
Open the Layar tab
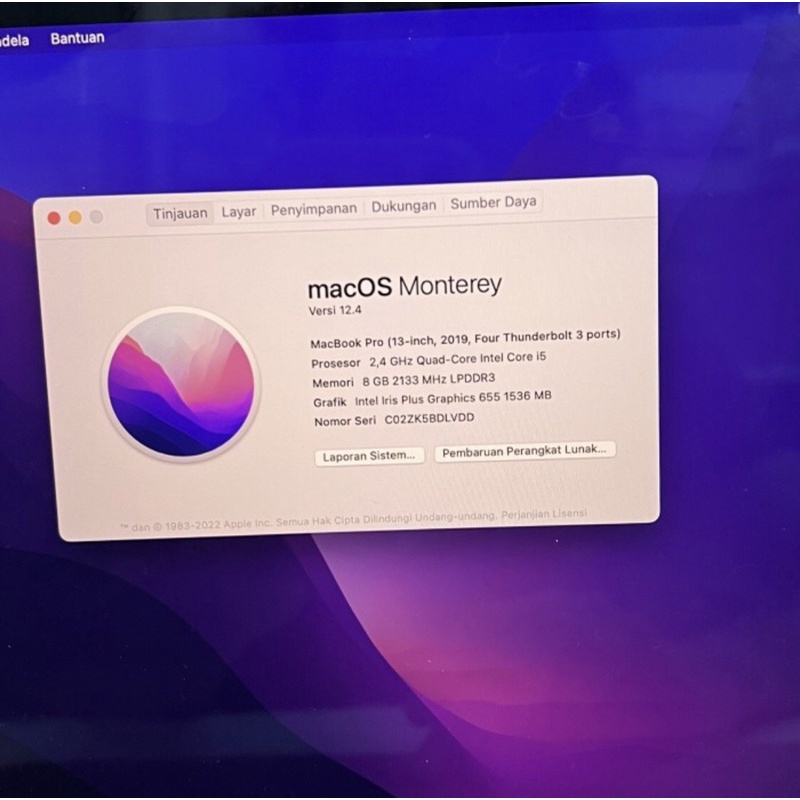pos(238,211)
